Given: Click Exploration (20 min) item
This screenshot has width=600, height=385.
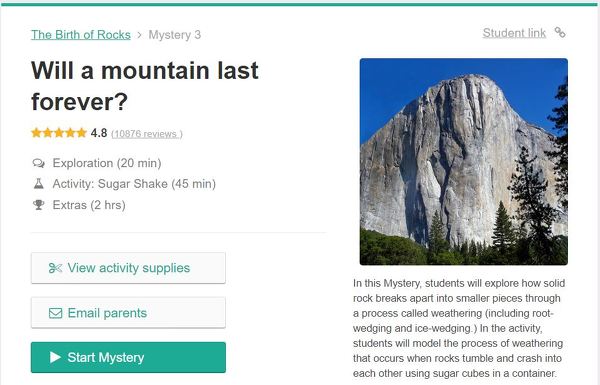Looking at the screenshot, I should (107, 163).
